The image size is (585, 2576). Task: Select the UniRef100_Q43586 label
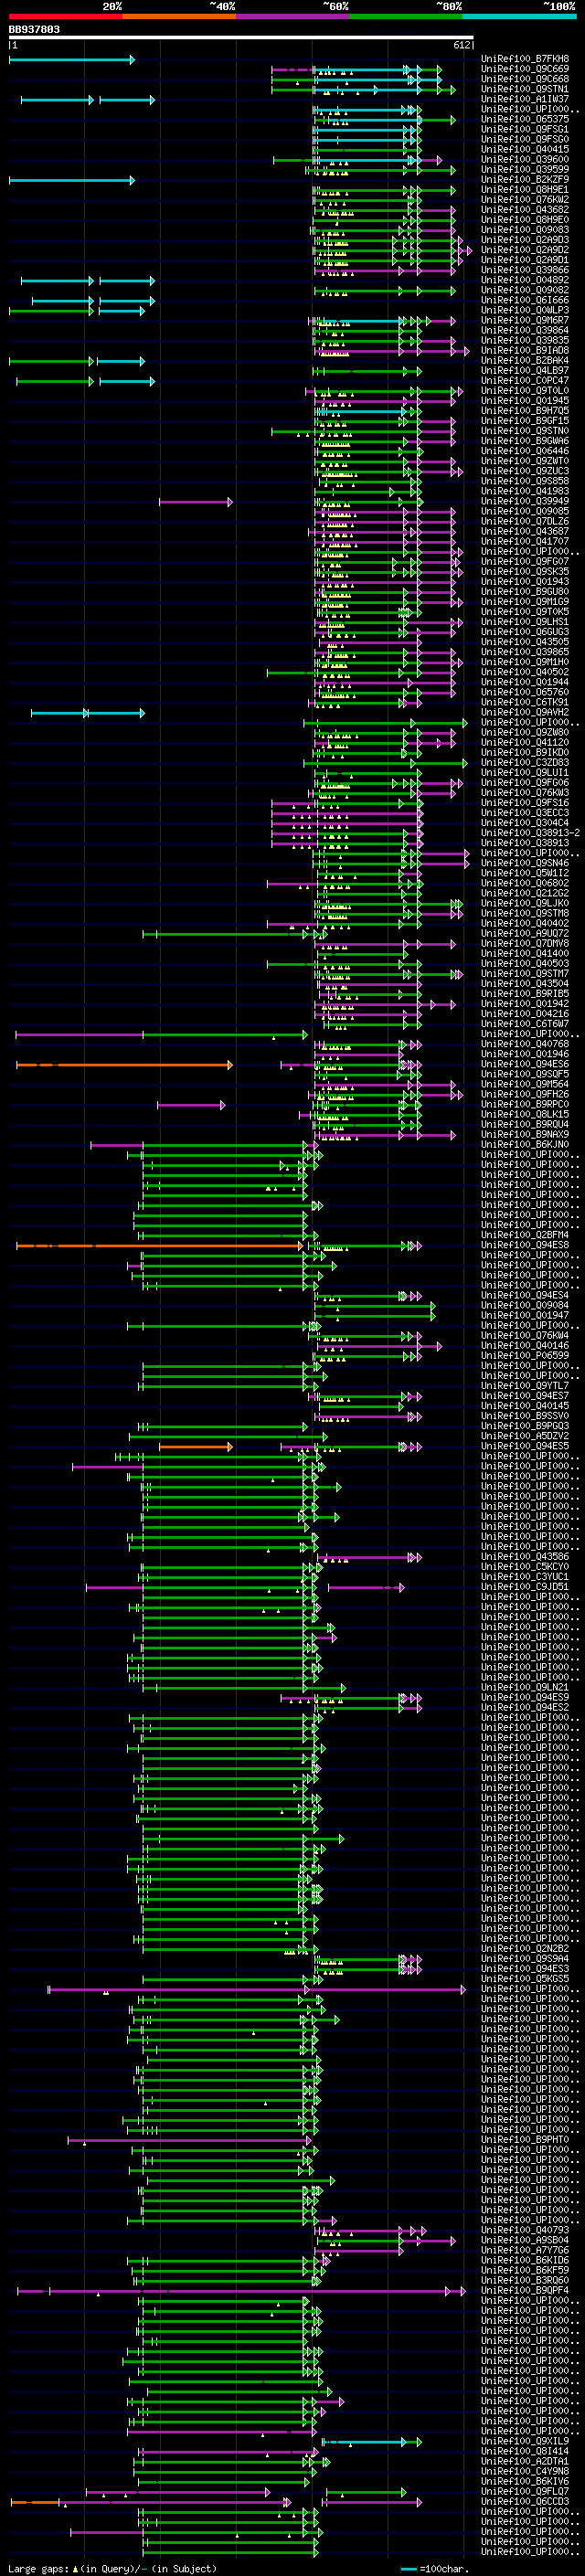point(525,1557)
